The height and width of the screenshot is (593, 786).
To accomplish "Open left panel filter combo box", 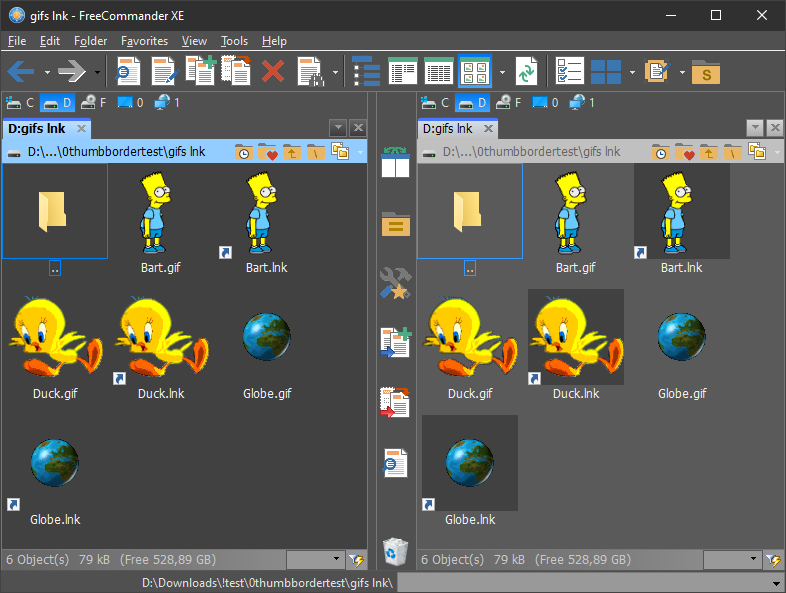I will click(x=315, y=559).
